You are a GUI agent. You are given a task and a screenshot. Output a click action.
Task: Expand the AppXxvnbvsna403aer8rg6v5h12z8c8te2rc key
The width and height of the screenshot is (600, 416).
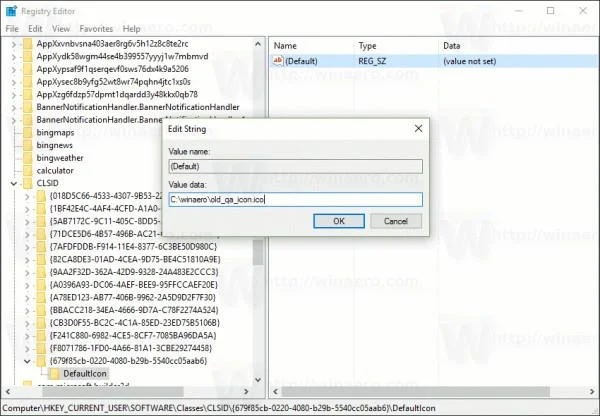point(14,44)
